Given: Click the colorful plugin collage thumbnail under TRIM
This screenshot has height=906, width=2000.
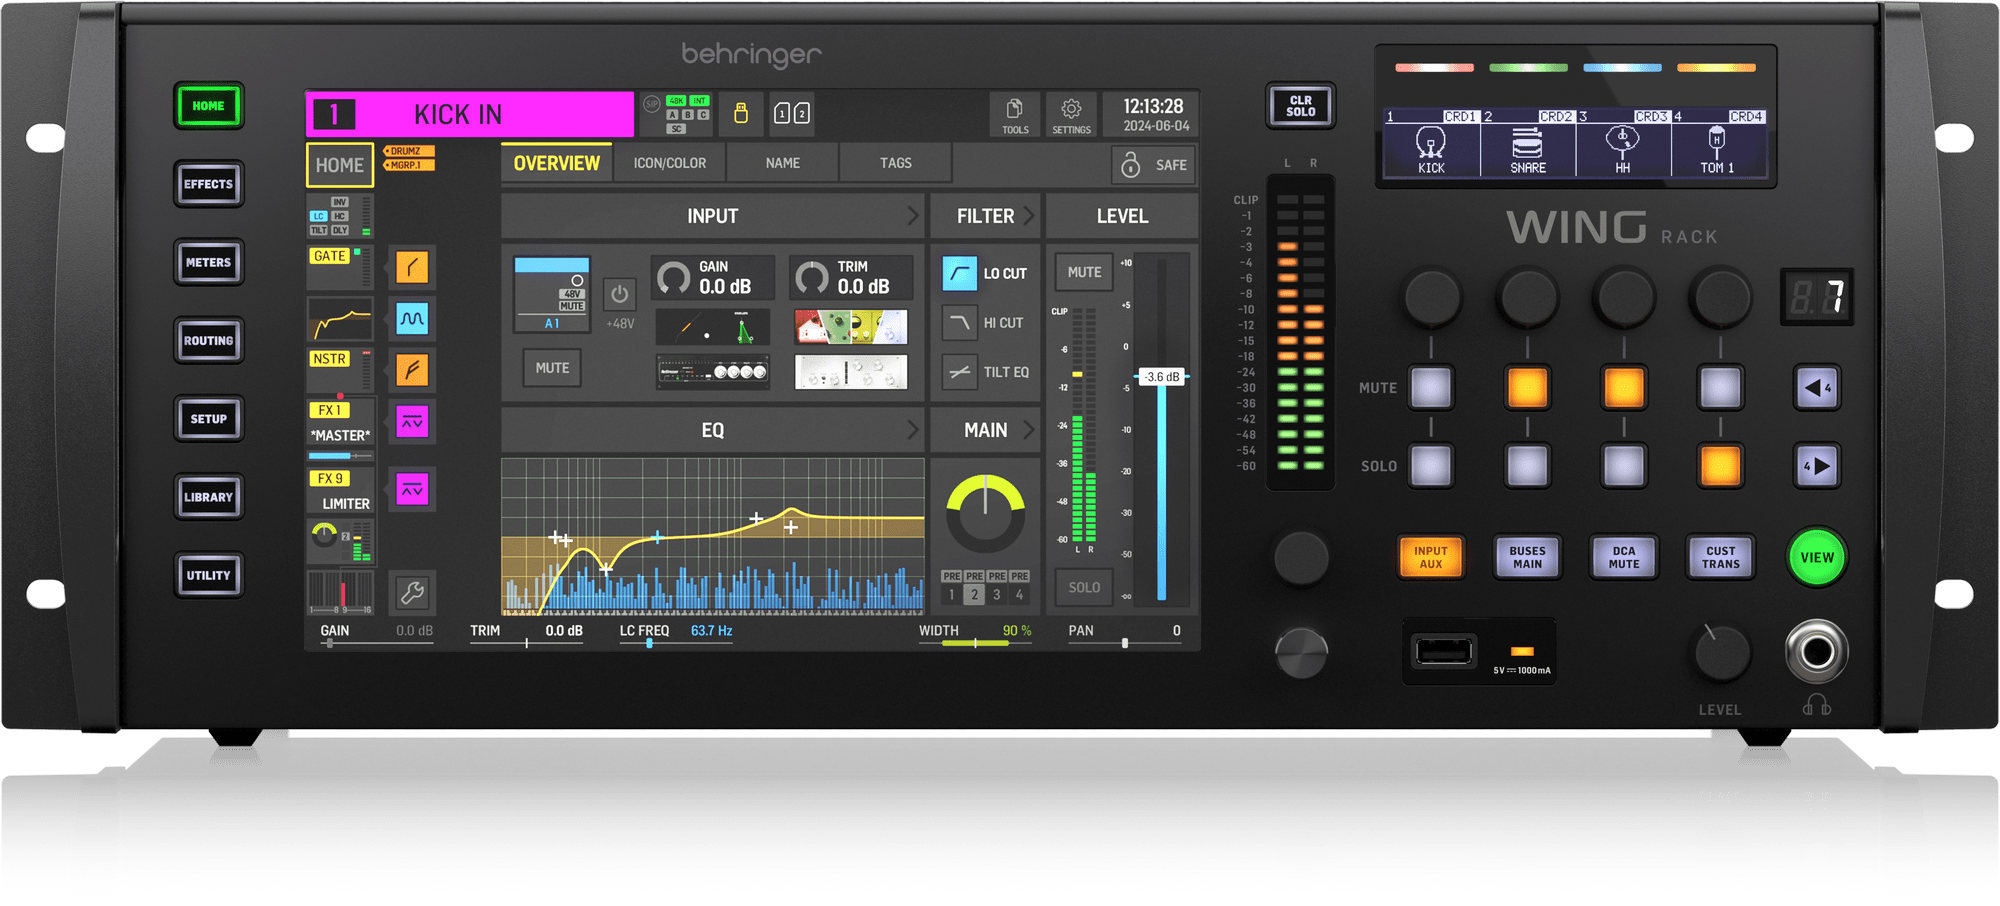Looking at the screenshot, I should coord(851,327).
